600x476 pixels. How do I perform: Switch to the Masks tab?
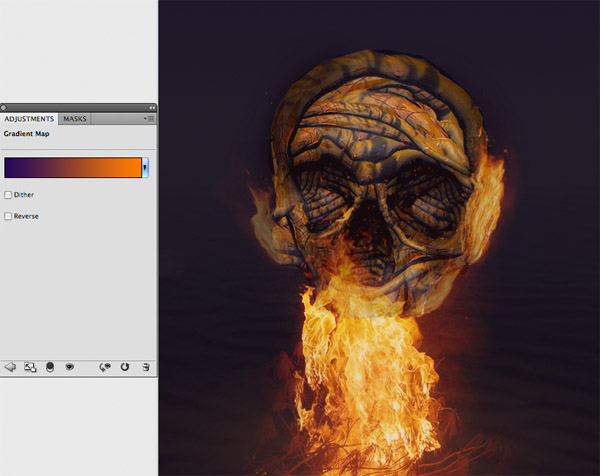tap(75, 119)
